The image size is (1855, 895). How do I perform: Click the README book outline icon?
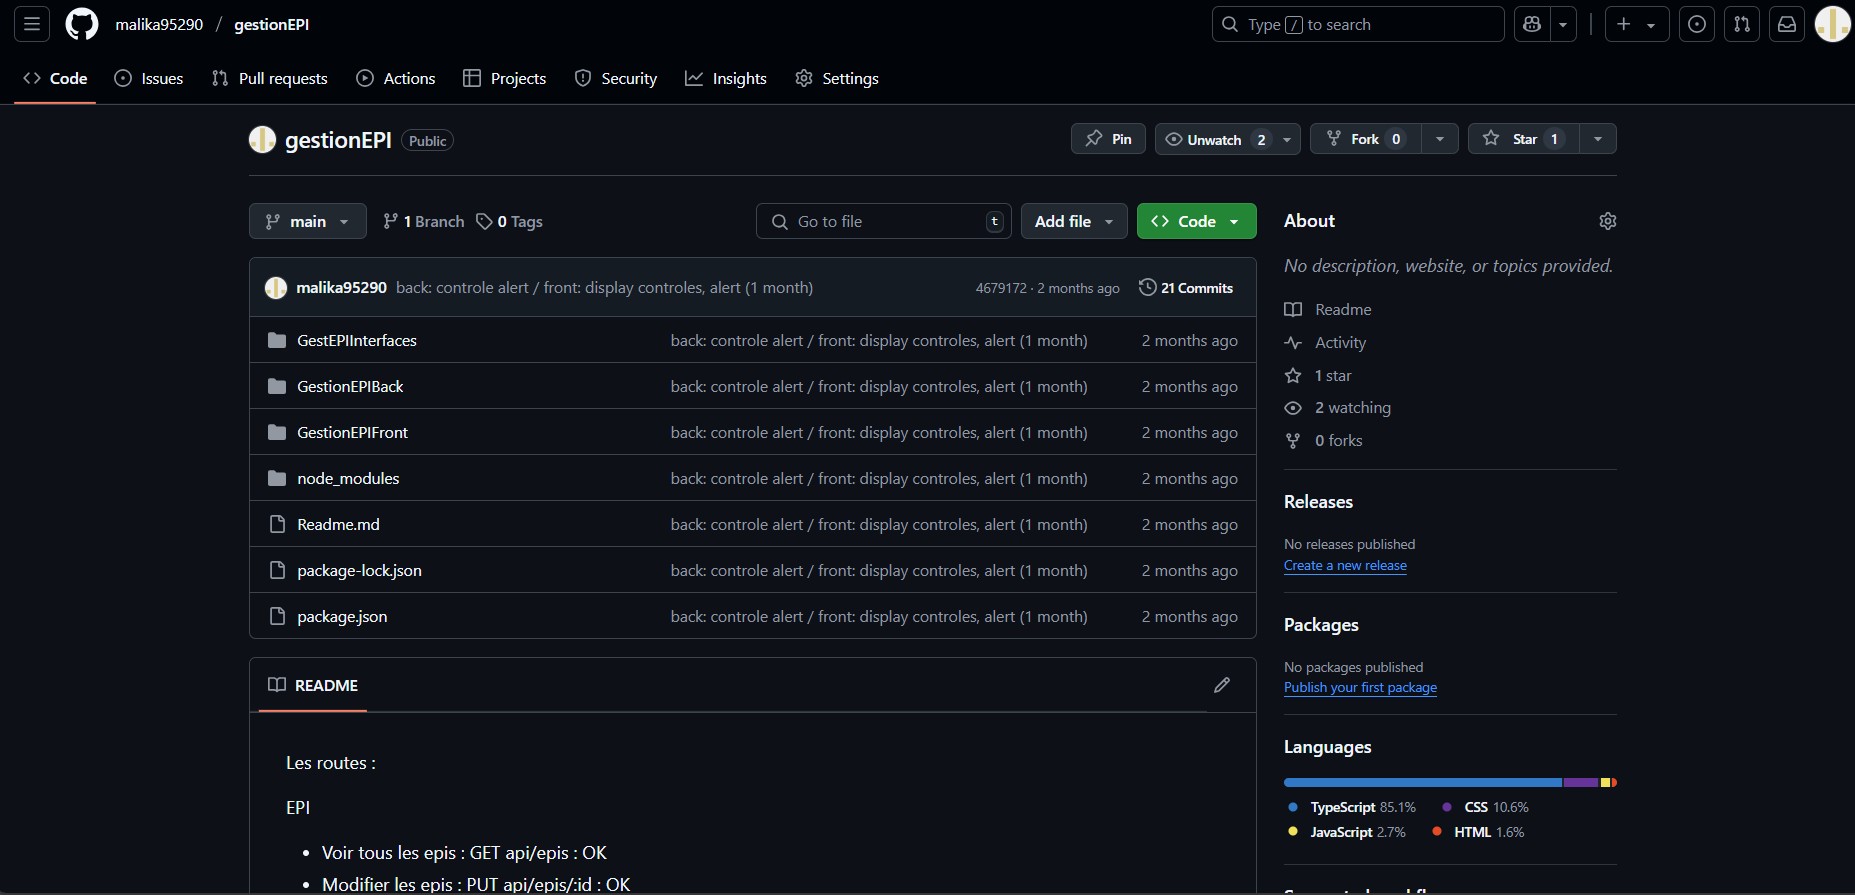(277, 685)
